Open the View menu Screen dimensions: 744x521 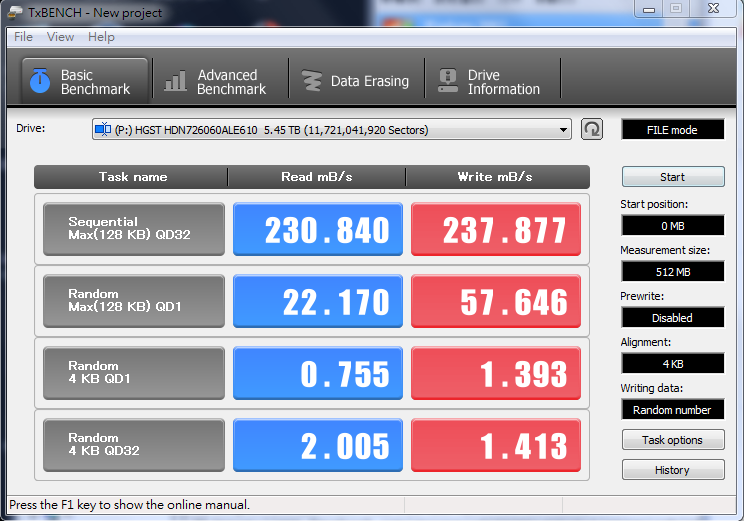[x=60, y=37]
